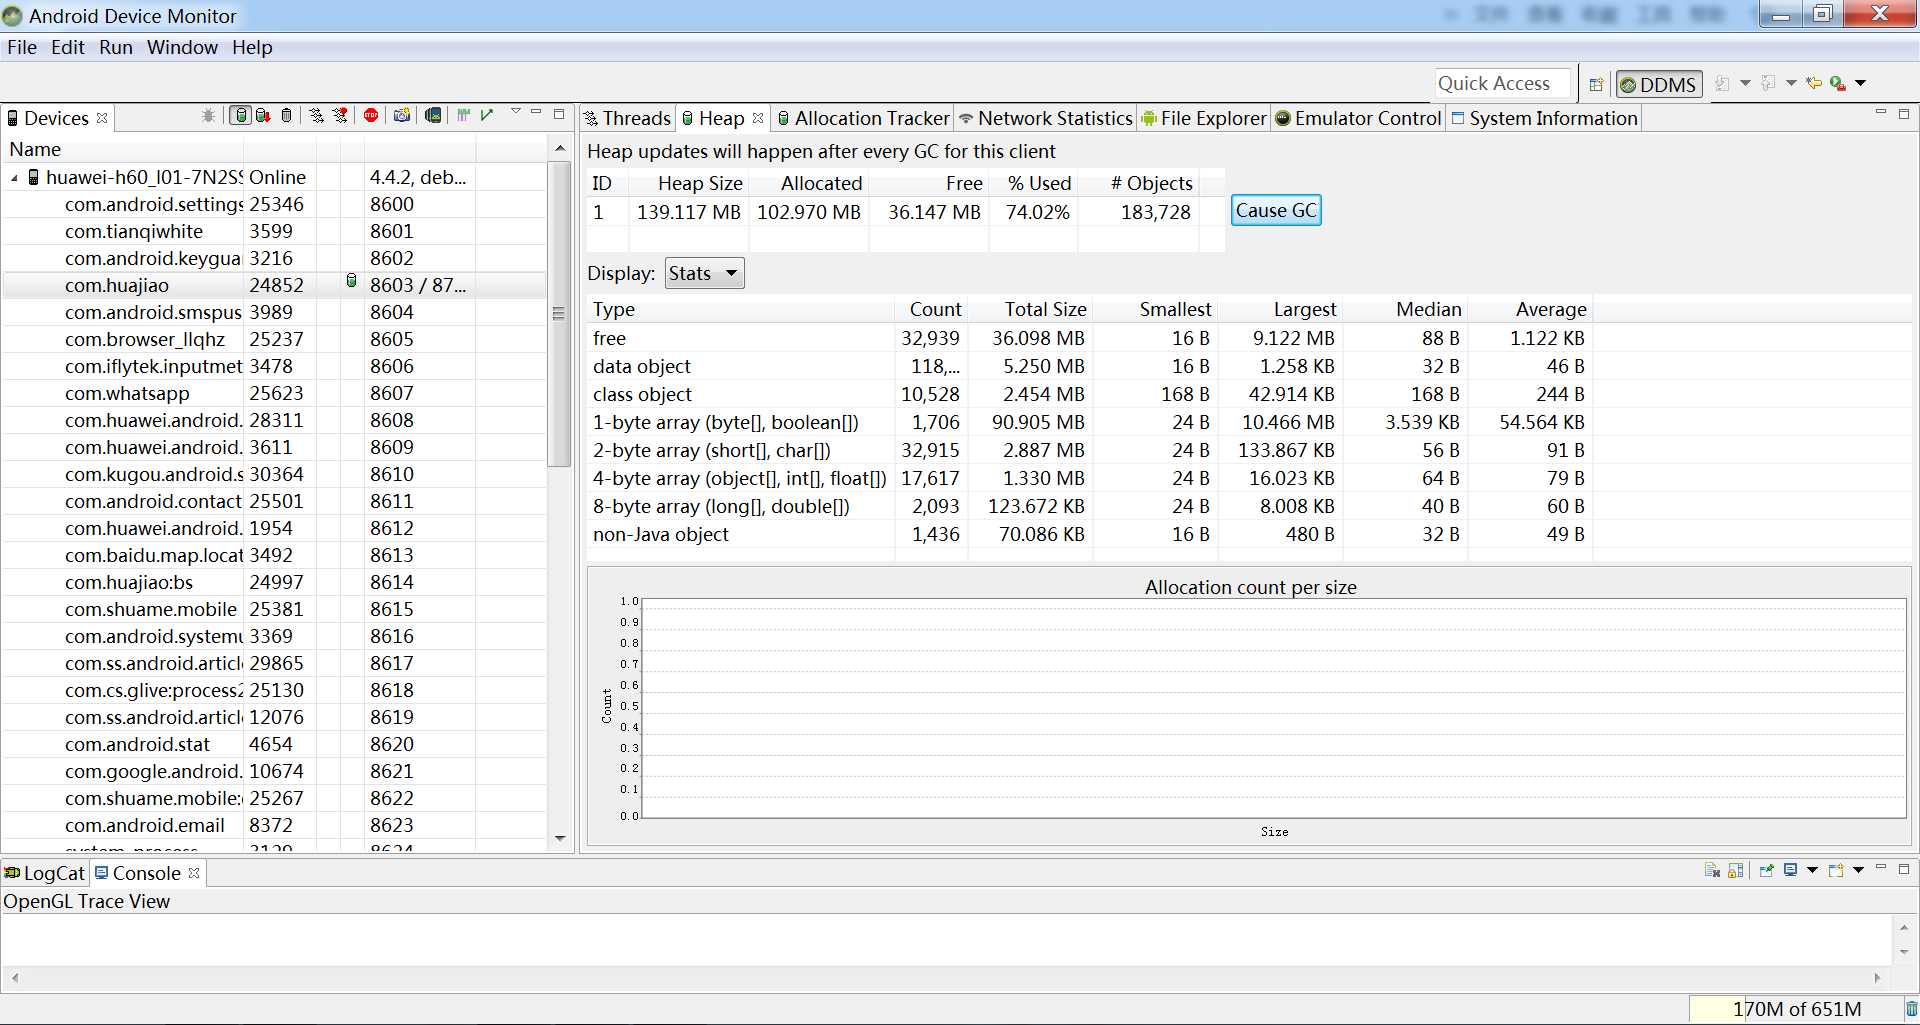
Task: Click the Dump HPROF file icon
Action: coord(263,115)
